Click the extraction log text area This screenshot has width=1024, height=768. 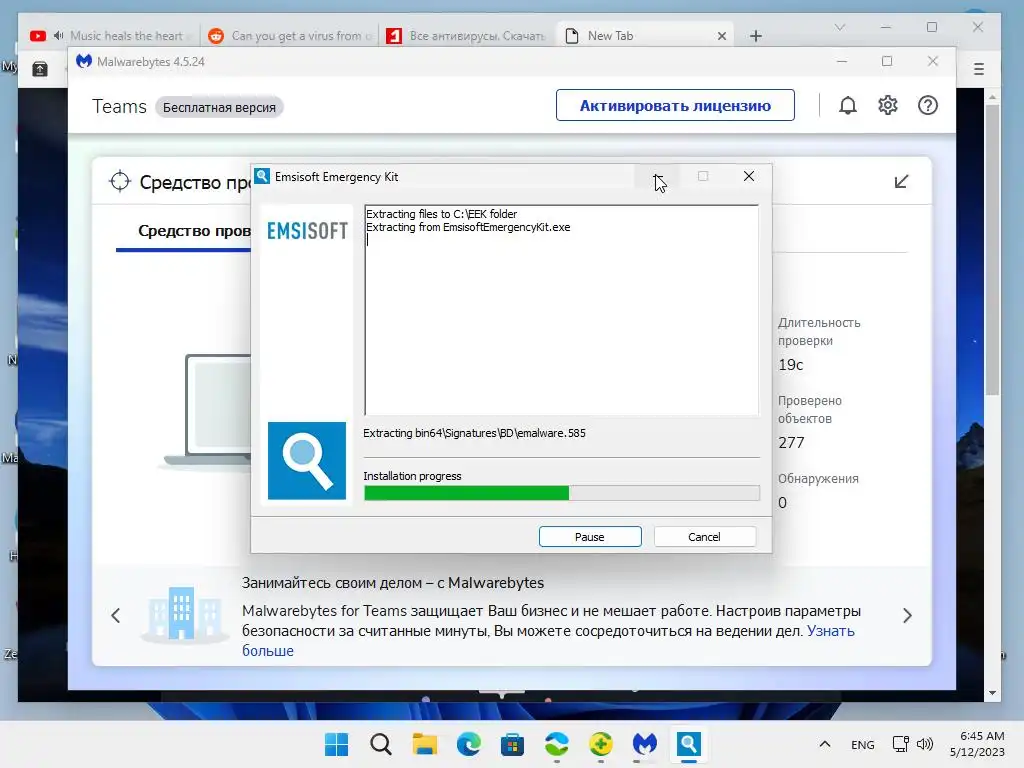[x=562, y=310]
